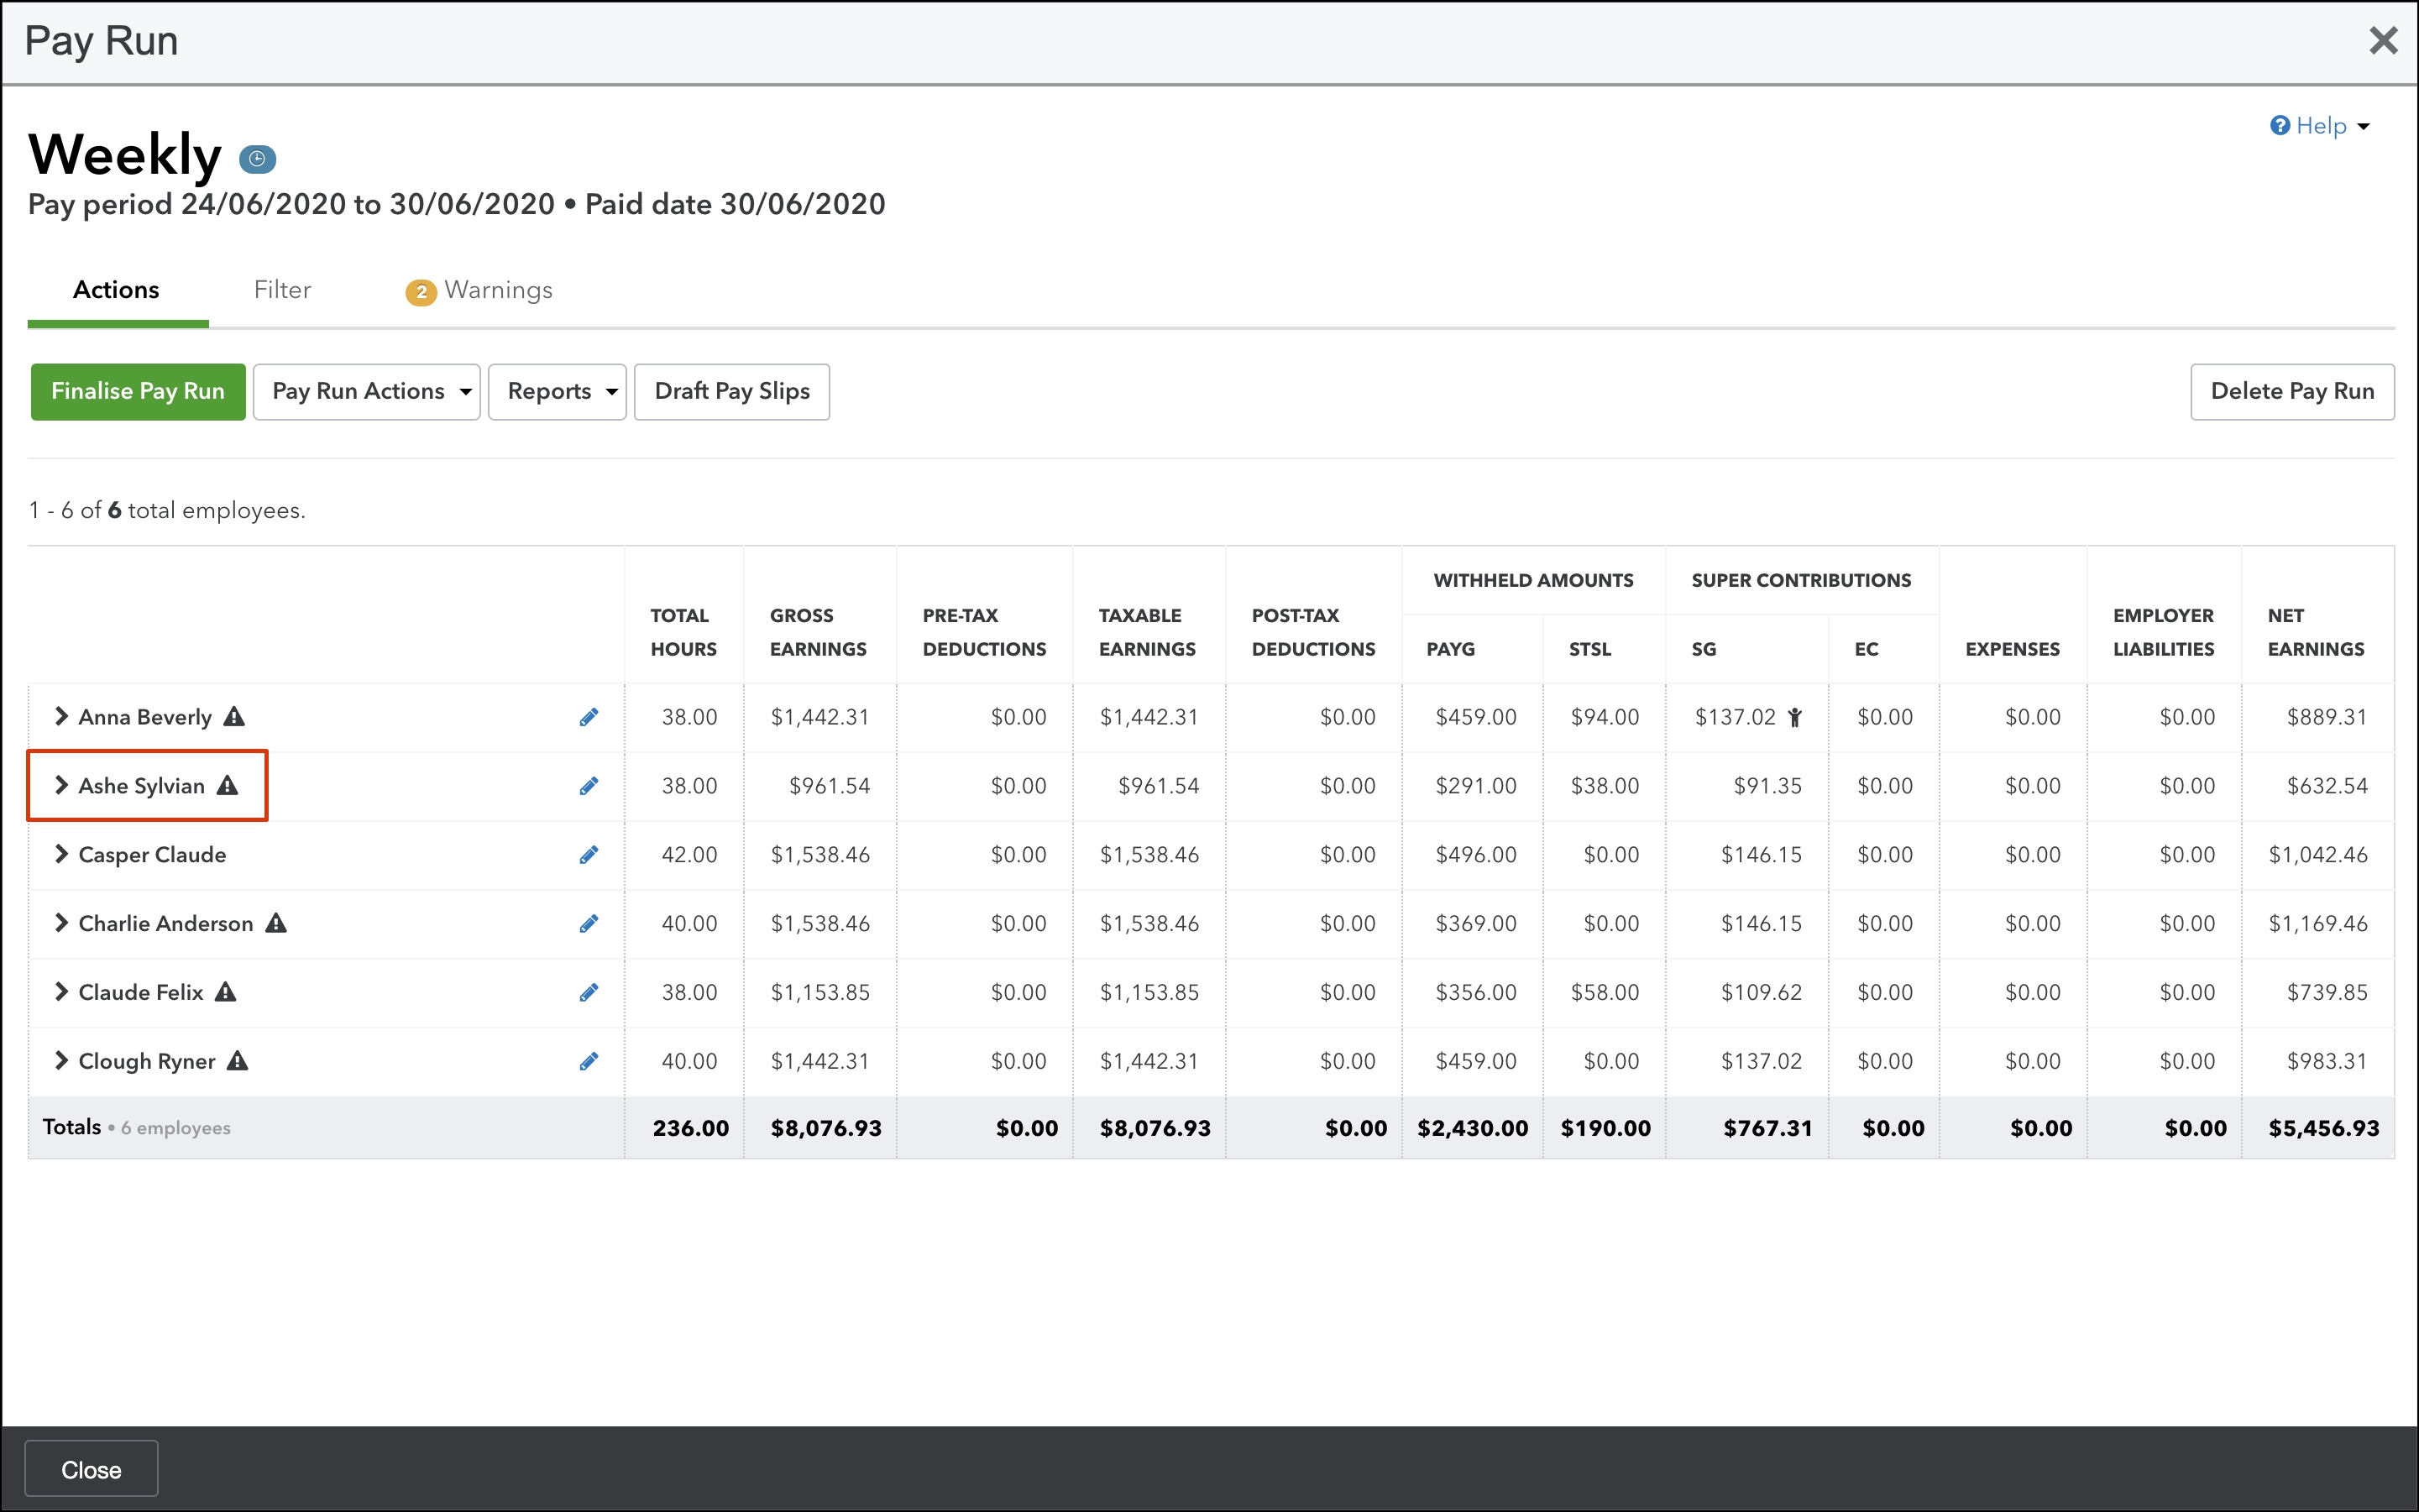Click total PAYG amount $2,430.00
The image size is (2419, 1512).
(1473, 1128)
